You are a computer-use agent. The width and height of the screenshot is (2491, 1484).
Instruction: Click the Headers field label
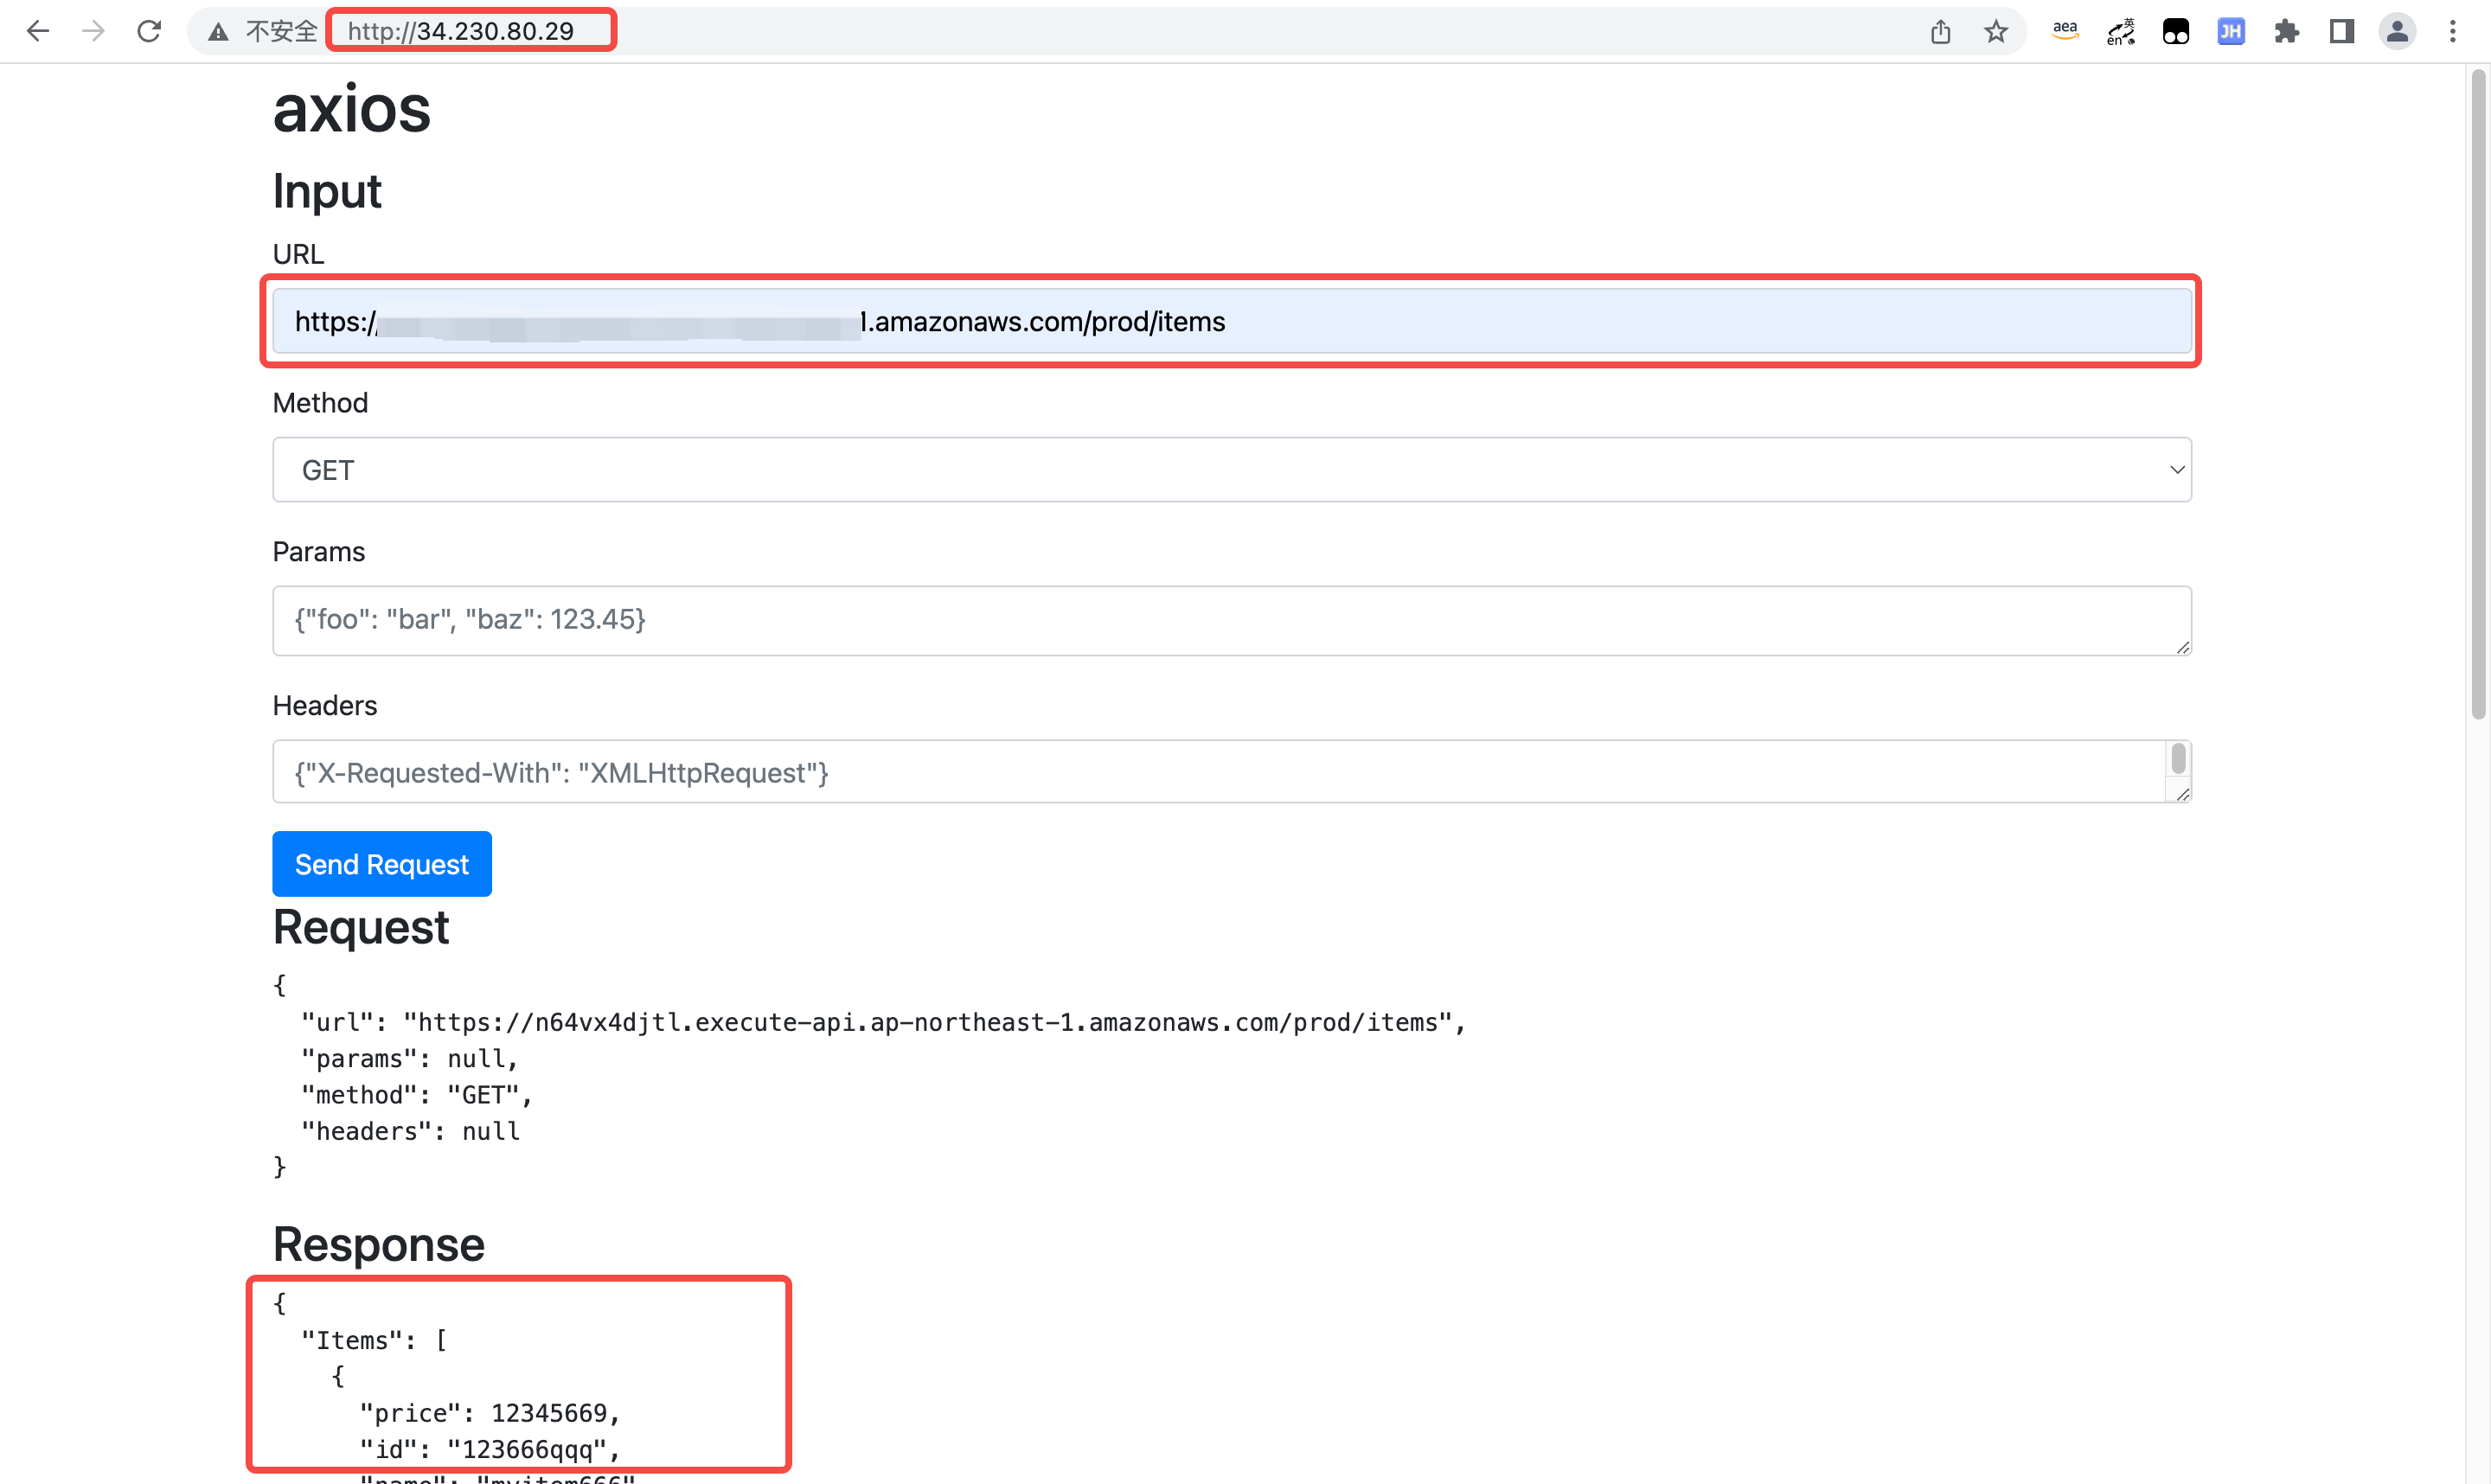pos(325,706)
